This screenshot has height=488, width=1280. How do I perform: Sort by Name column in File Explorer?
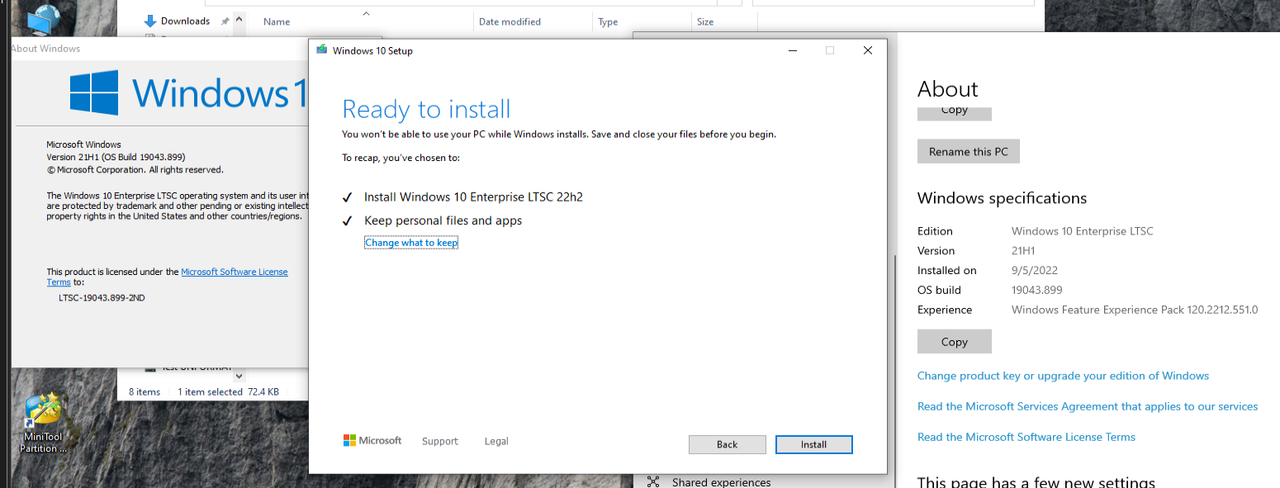277,22
